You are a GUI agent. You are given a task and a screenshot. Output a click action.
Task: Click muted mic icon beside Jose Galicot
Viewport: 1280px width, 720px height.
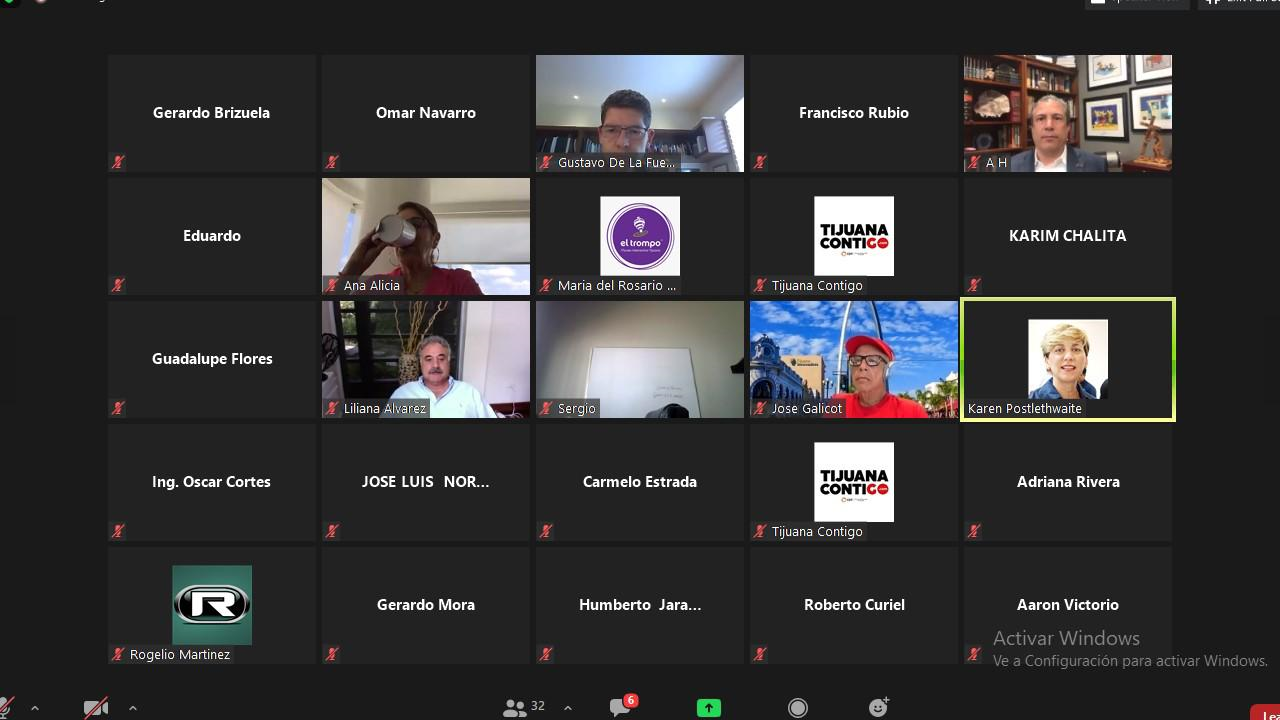[x=760, y=408]
